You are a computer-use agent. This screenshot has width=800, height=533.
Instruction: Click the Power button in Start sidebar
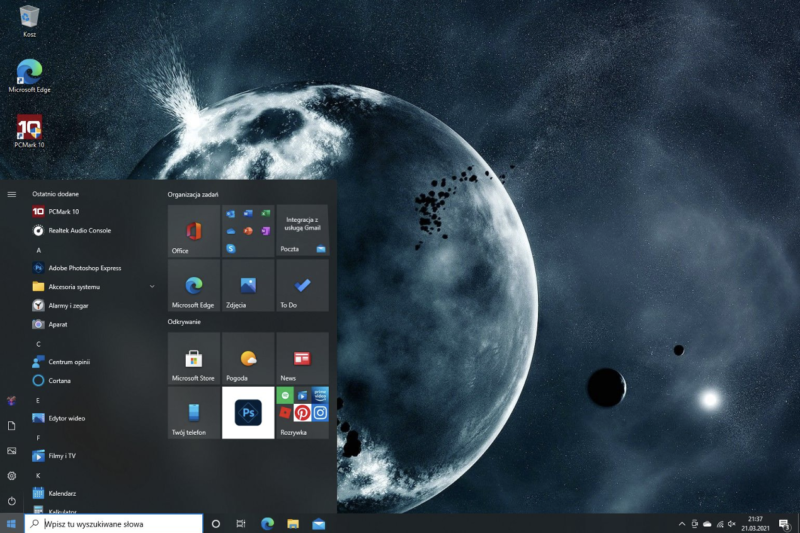(x=12, y=500)
